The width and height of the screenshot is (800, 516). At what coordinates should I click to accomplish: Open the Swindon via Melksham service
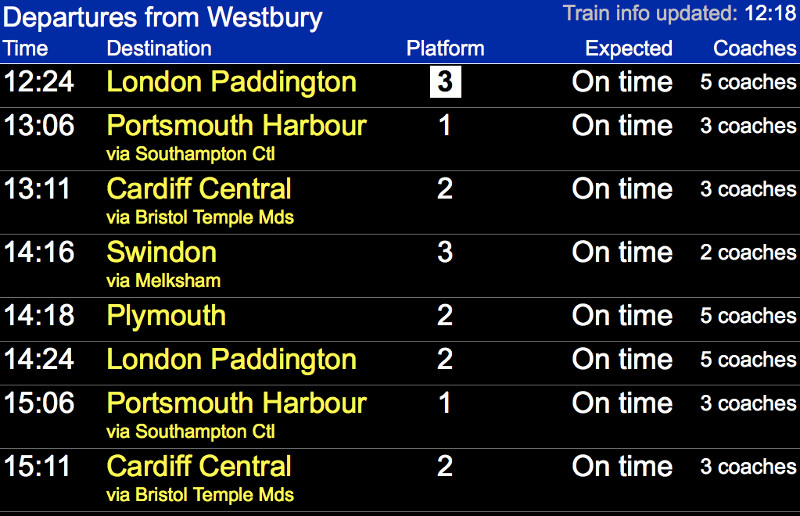click(x=162, y=252)
